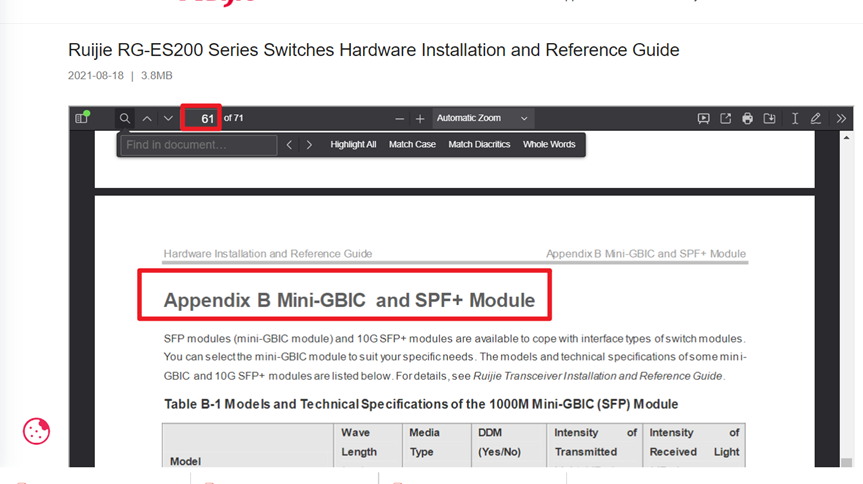Find next match arrow
The height and width of the screenshot is (484, 863).
(x=309, y=145)
